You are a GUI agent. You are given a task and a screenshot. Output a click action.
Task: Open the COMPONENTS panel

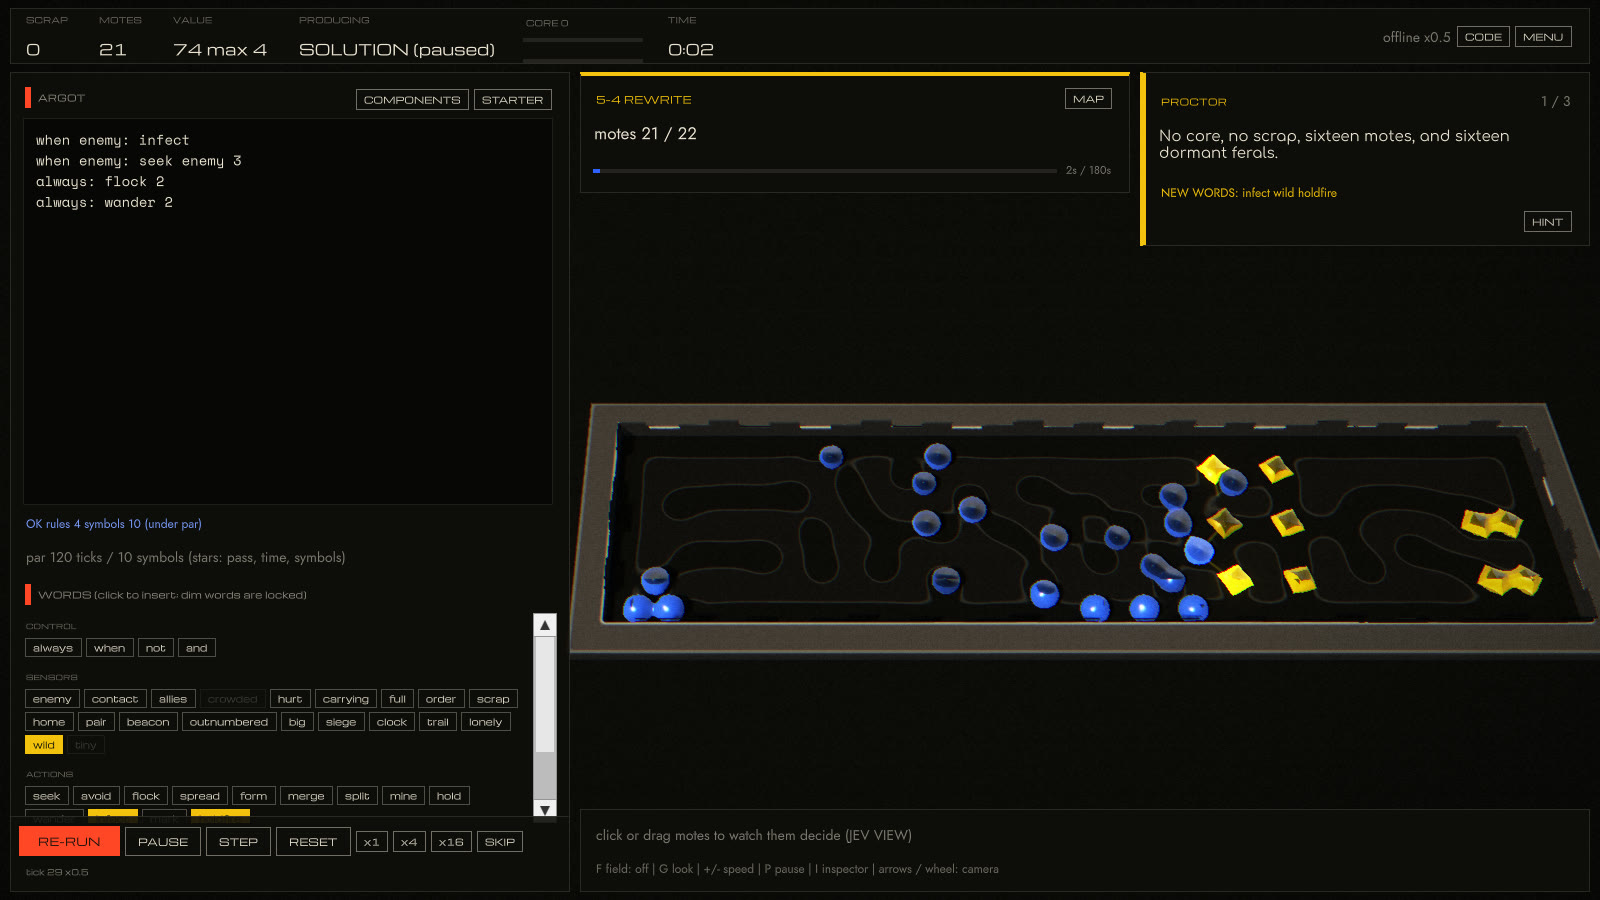412,100
